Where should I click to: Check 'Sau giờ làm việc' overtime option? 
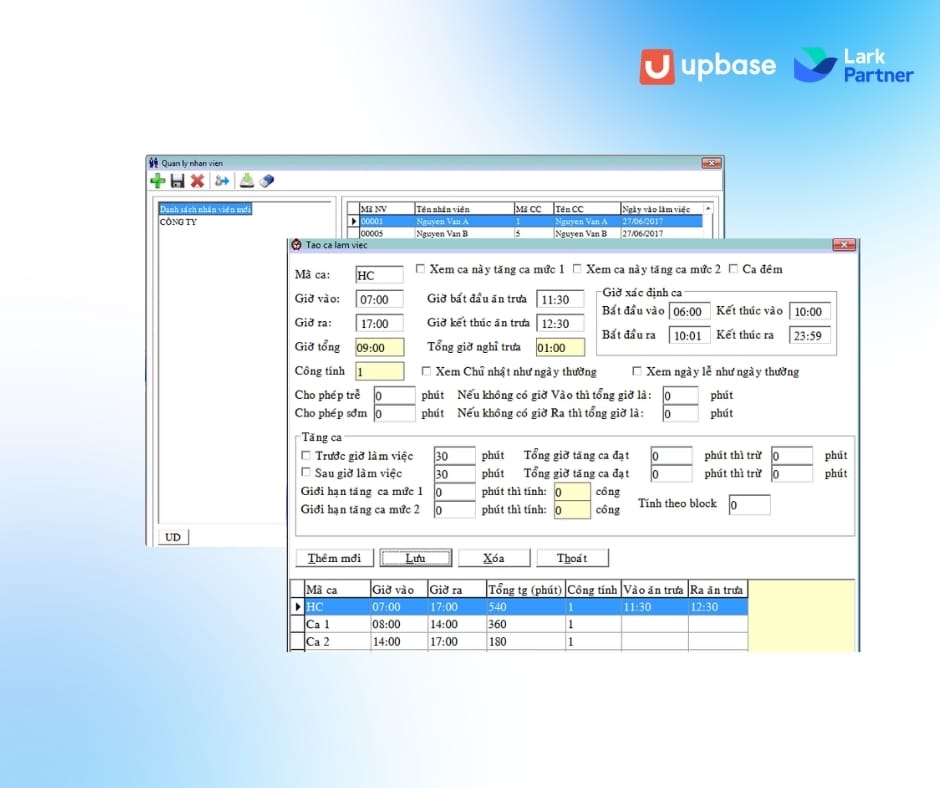306,472
